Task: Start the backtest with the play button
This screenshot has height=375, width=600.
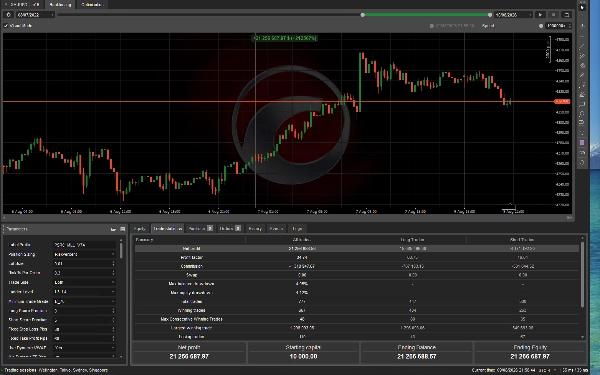Action: [540, 15]
